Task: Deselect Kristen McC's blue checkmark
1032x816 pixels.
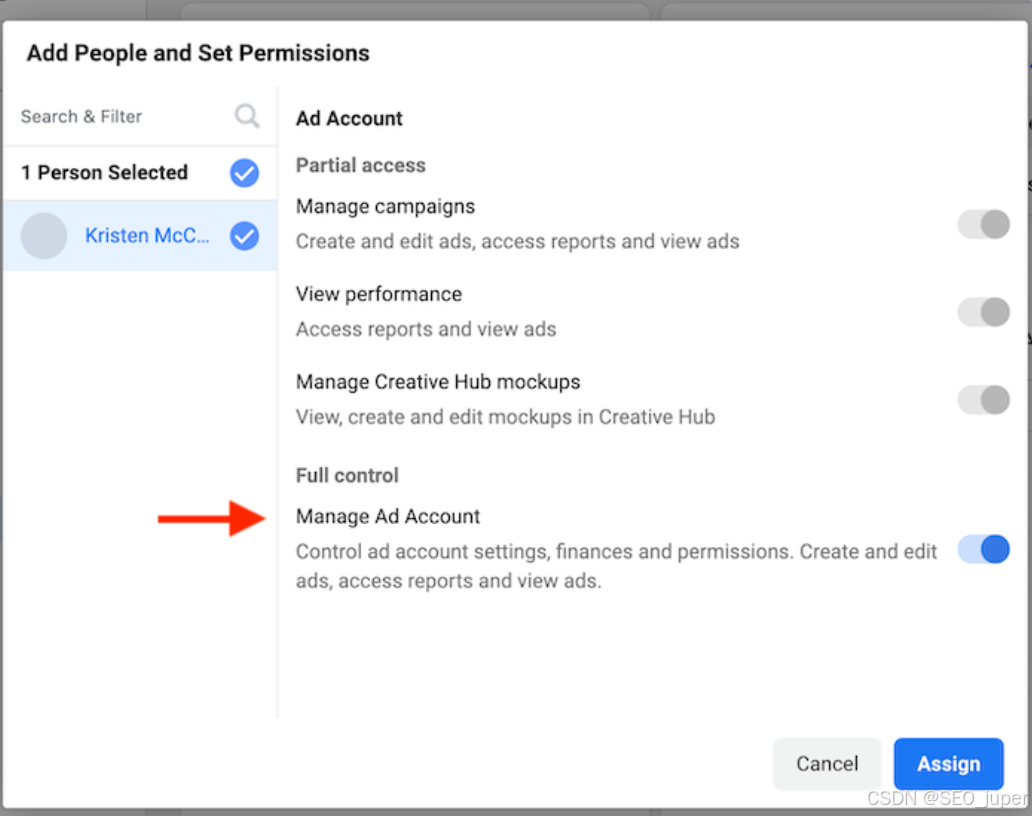Action: (x=244, y=236)
